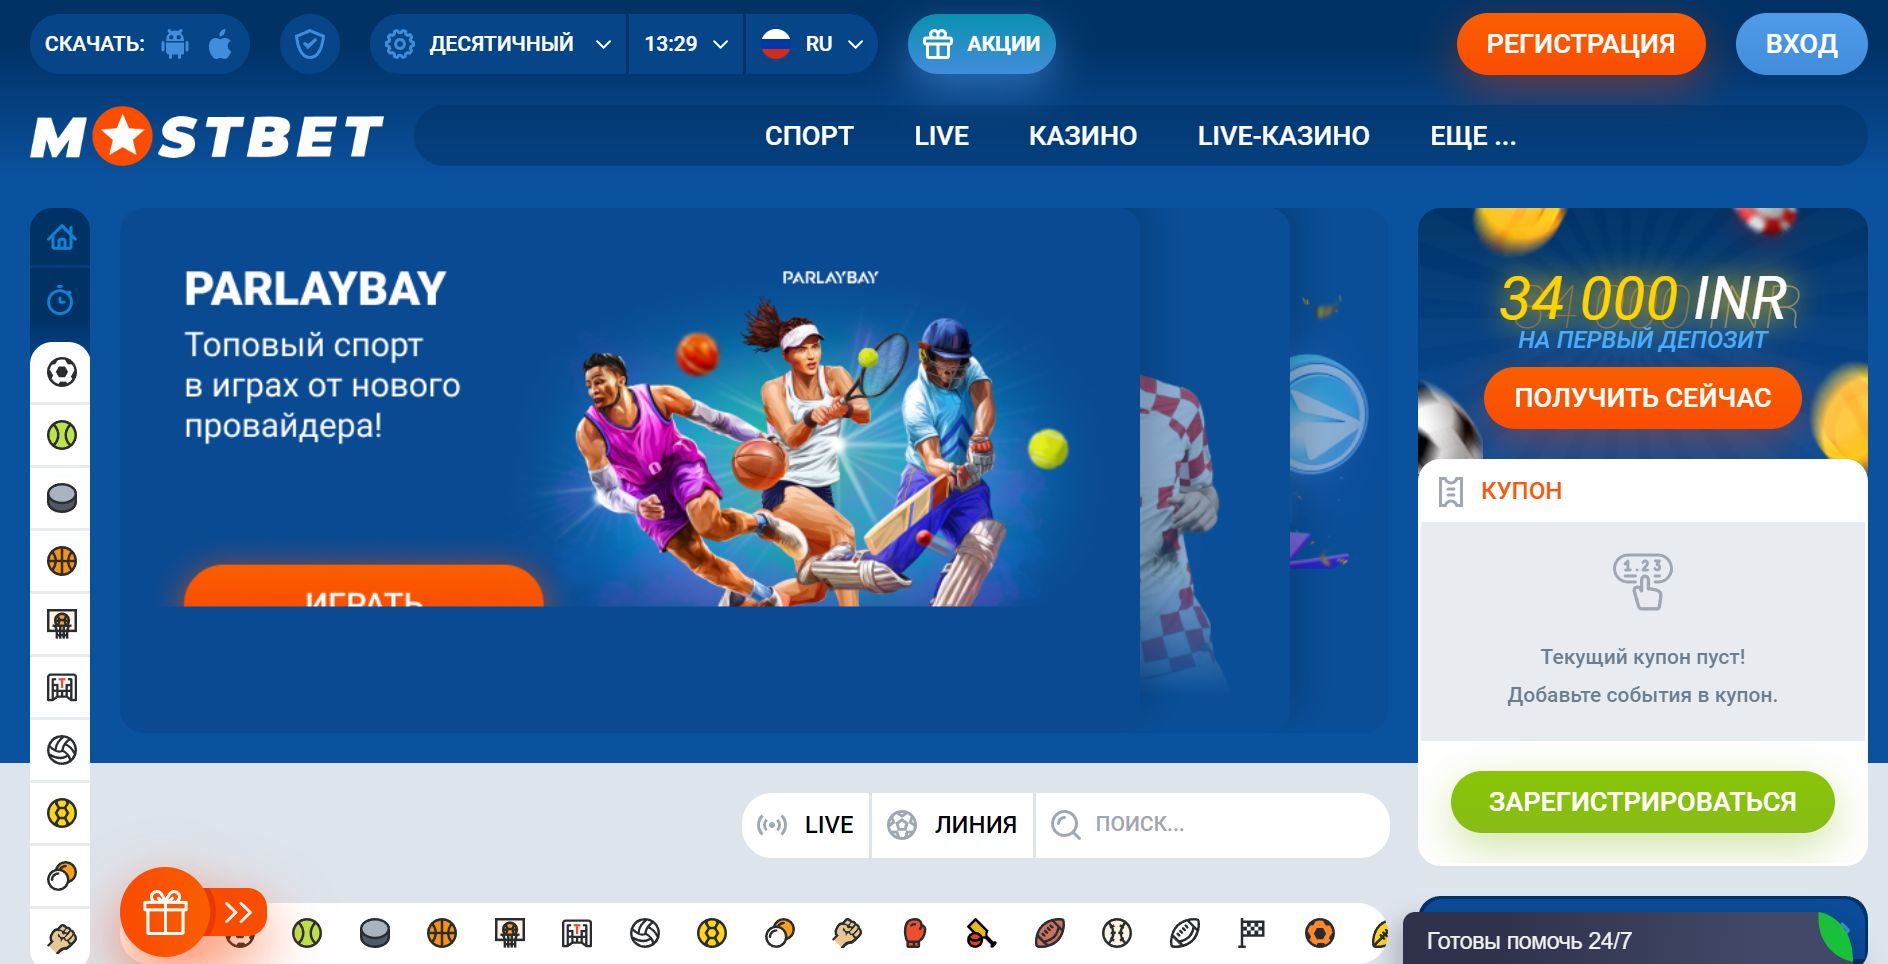Open the fist icon in the left sidebar
This screenshot has width=1888, height=964.
coord(62,938)
